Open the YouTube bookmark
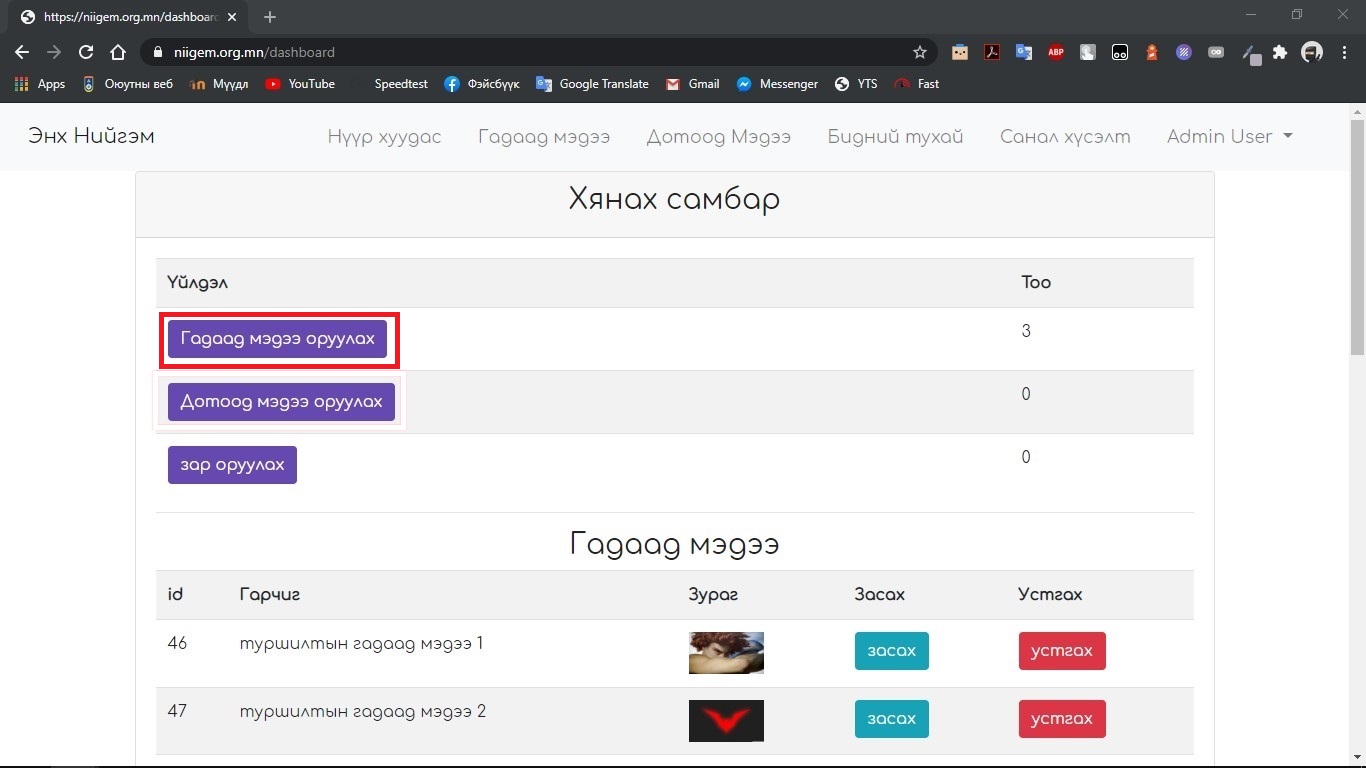The width and height of the screenshot is (1366, 768). pyautogui.click(x=300, y=84)
